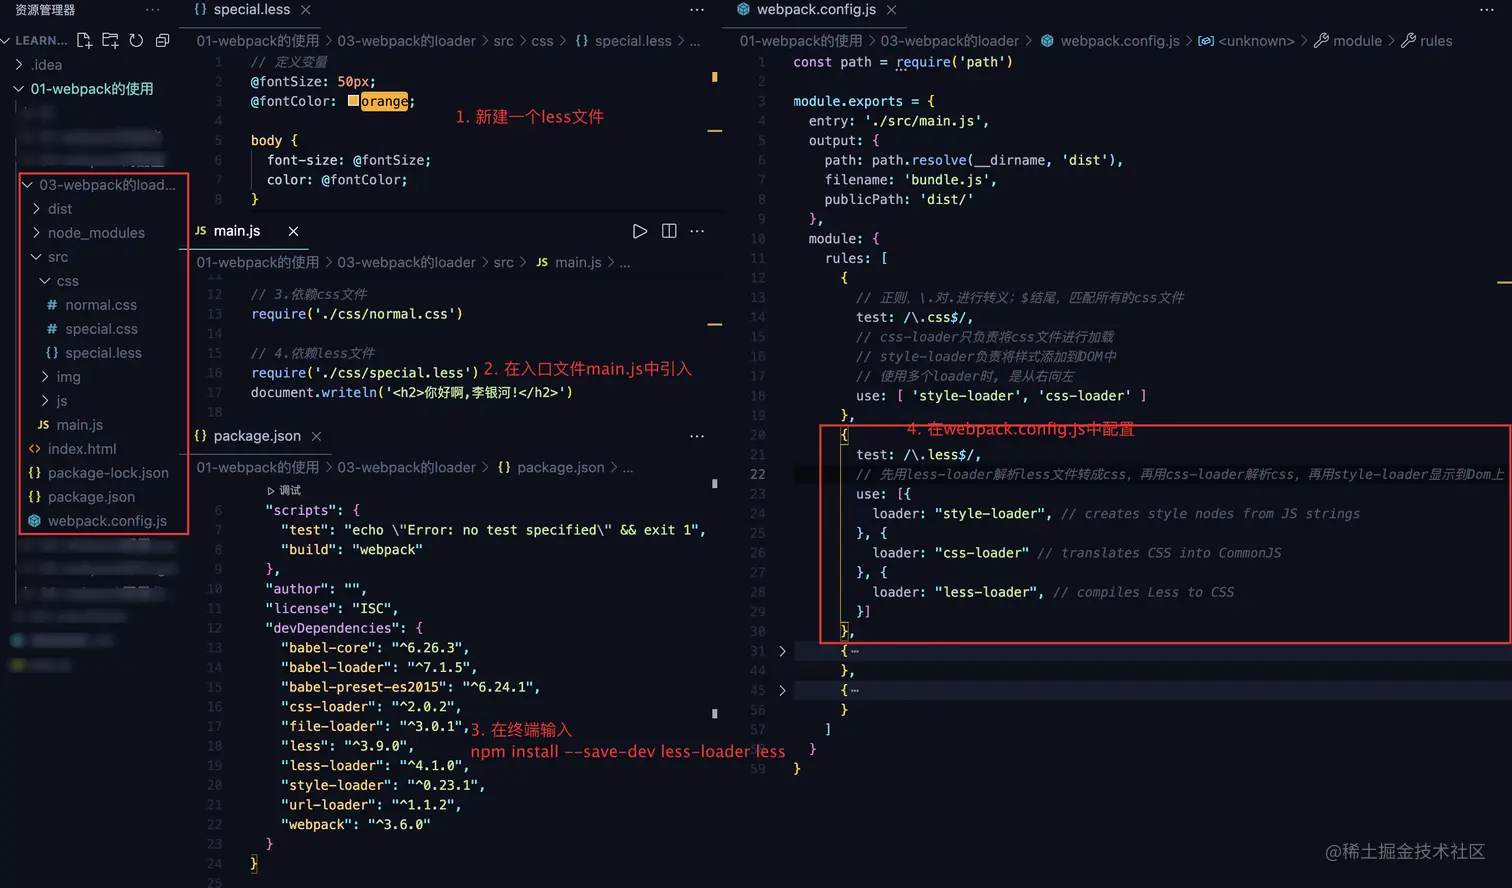Open package.json in explorer tree
Image resolution: width=1512 pixels, height=888 pixels.
point(91,497)
